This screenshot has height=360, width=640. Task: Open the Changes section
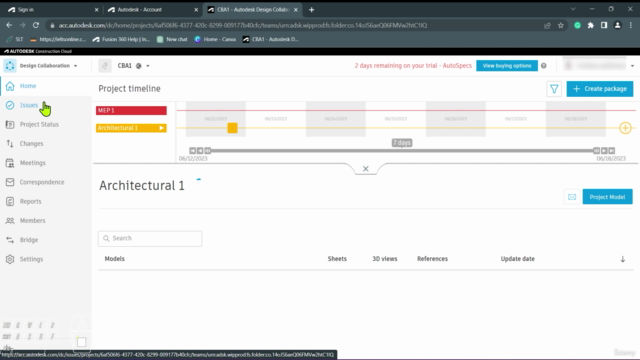(31, 144)
